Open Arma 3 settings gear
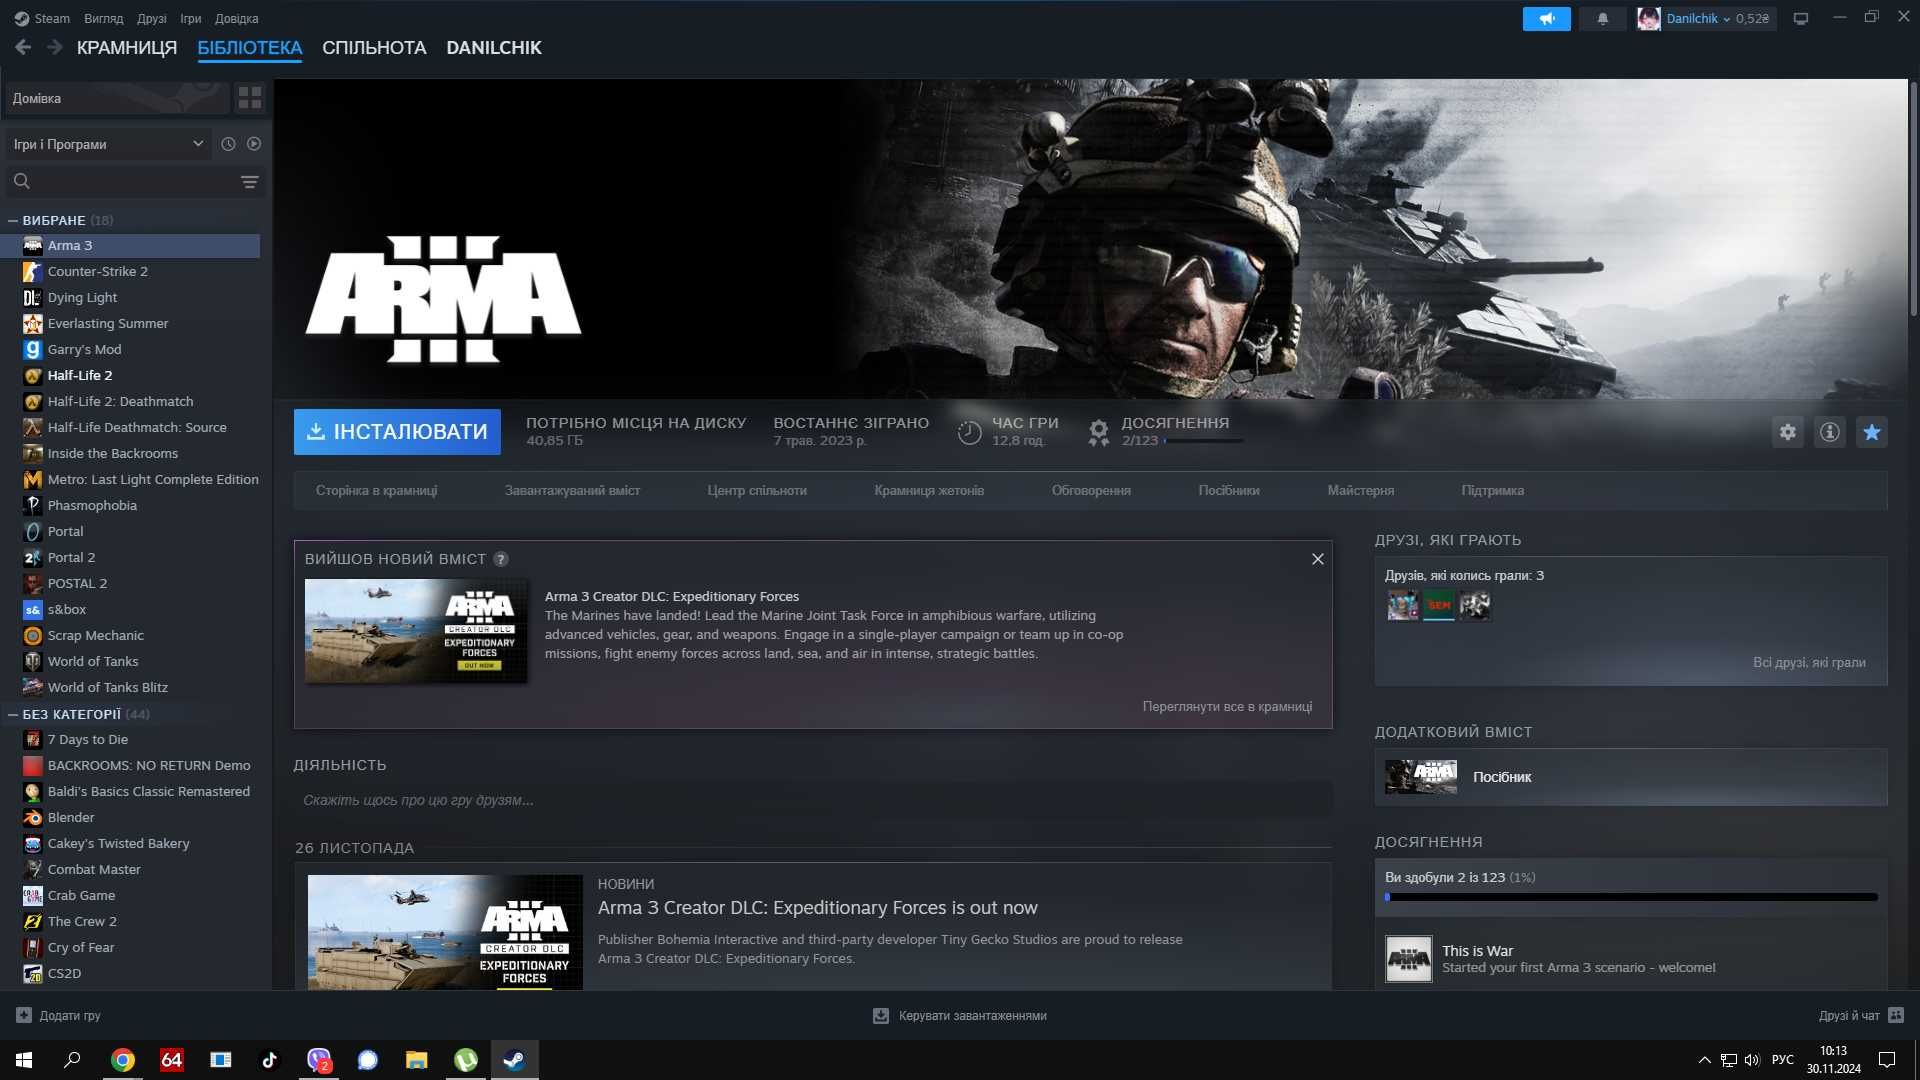Viewport: 1920px width, 1080px height. tap(1787, 432)
